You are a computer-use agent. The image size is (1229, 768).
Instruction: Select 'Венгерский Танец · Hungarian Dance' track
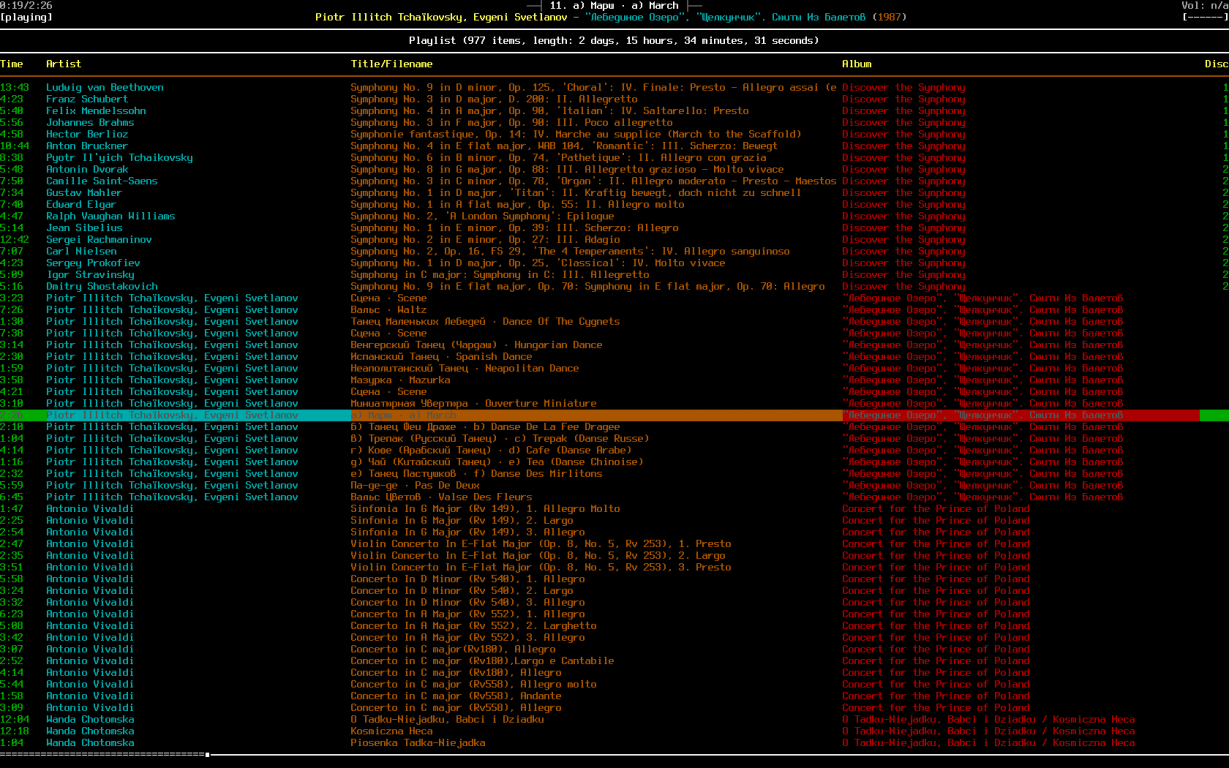pos(614,345)
